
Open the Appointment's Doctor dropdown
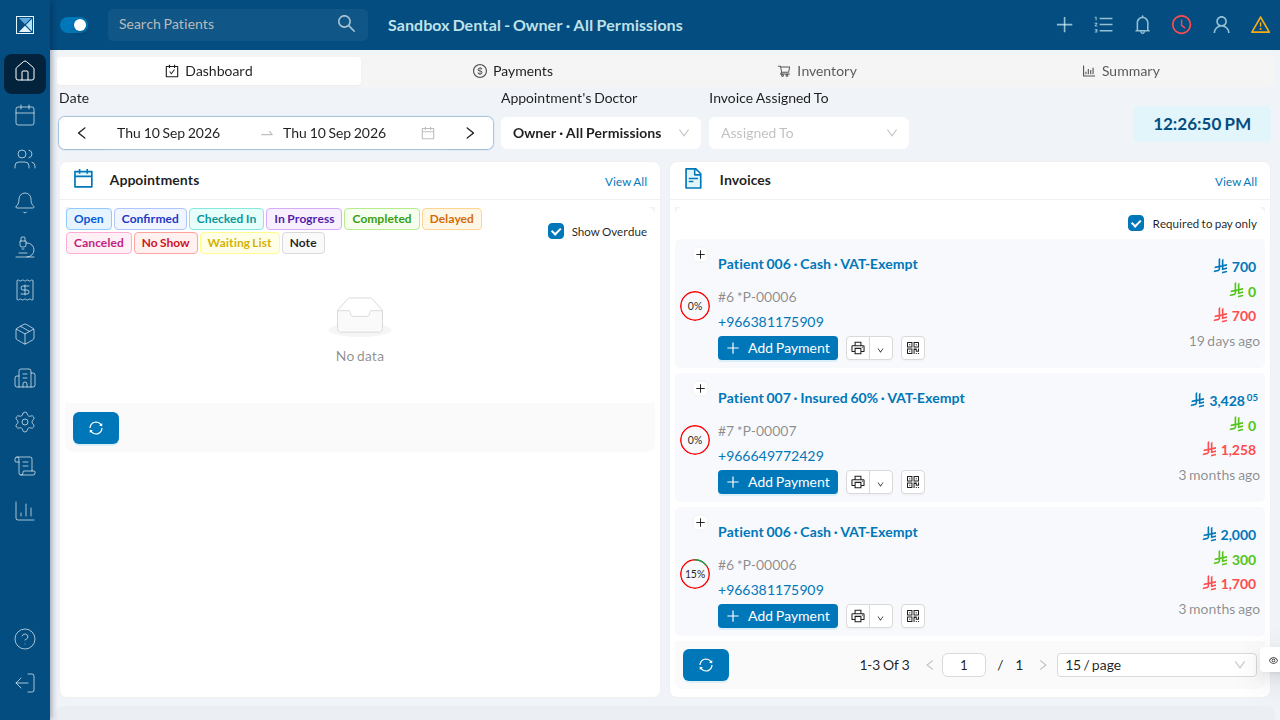coord(600,133)
